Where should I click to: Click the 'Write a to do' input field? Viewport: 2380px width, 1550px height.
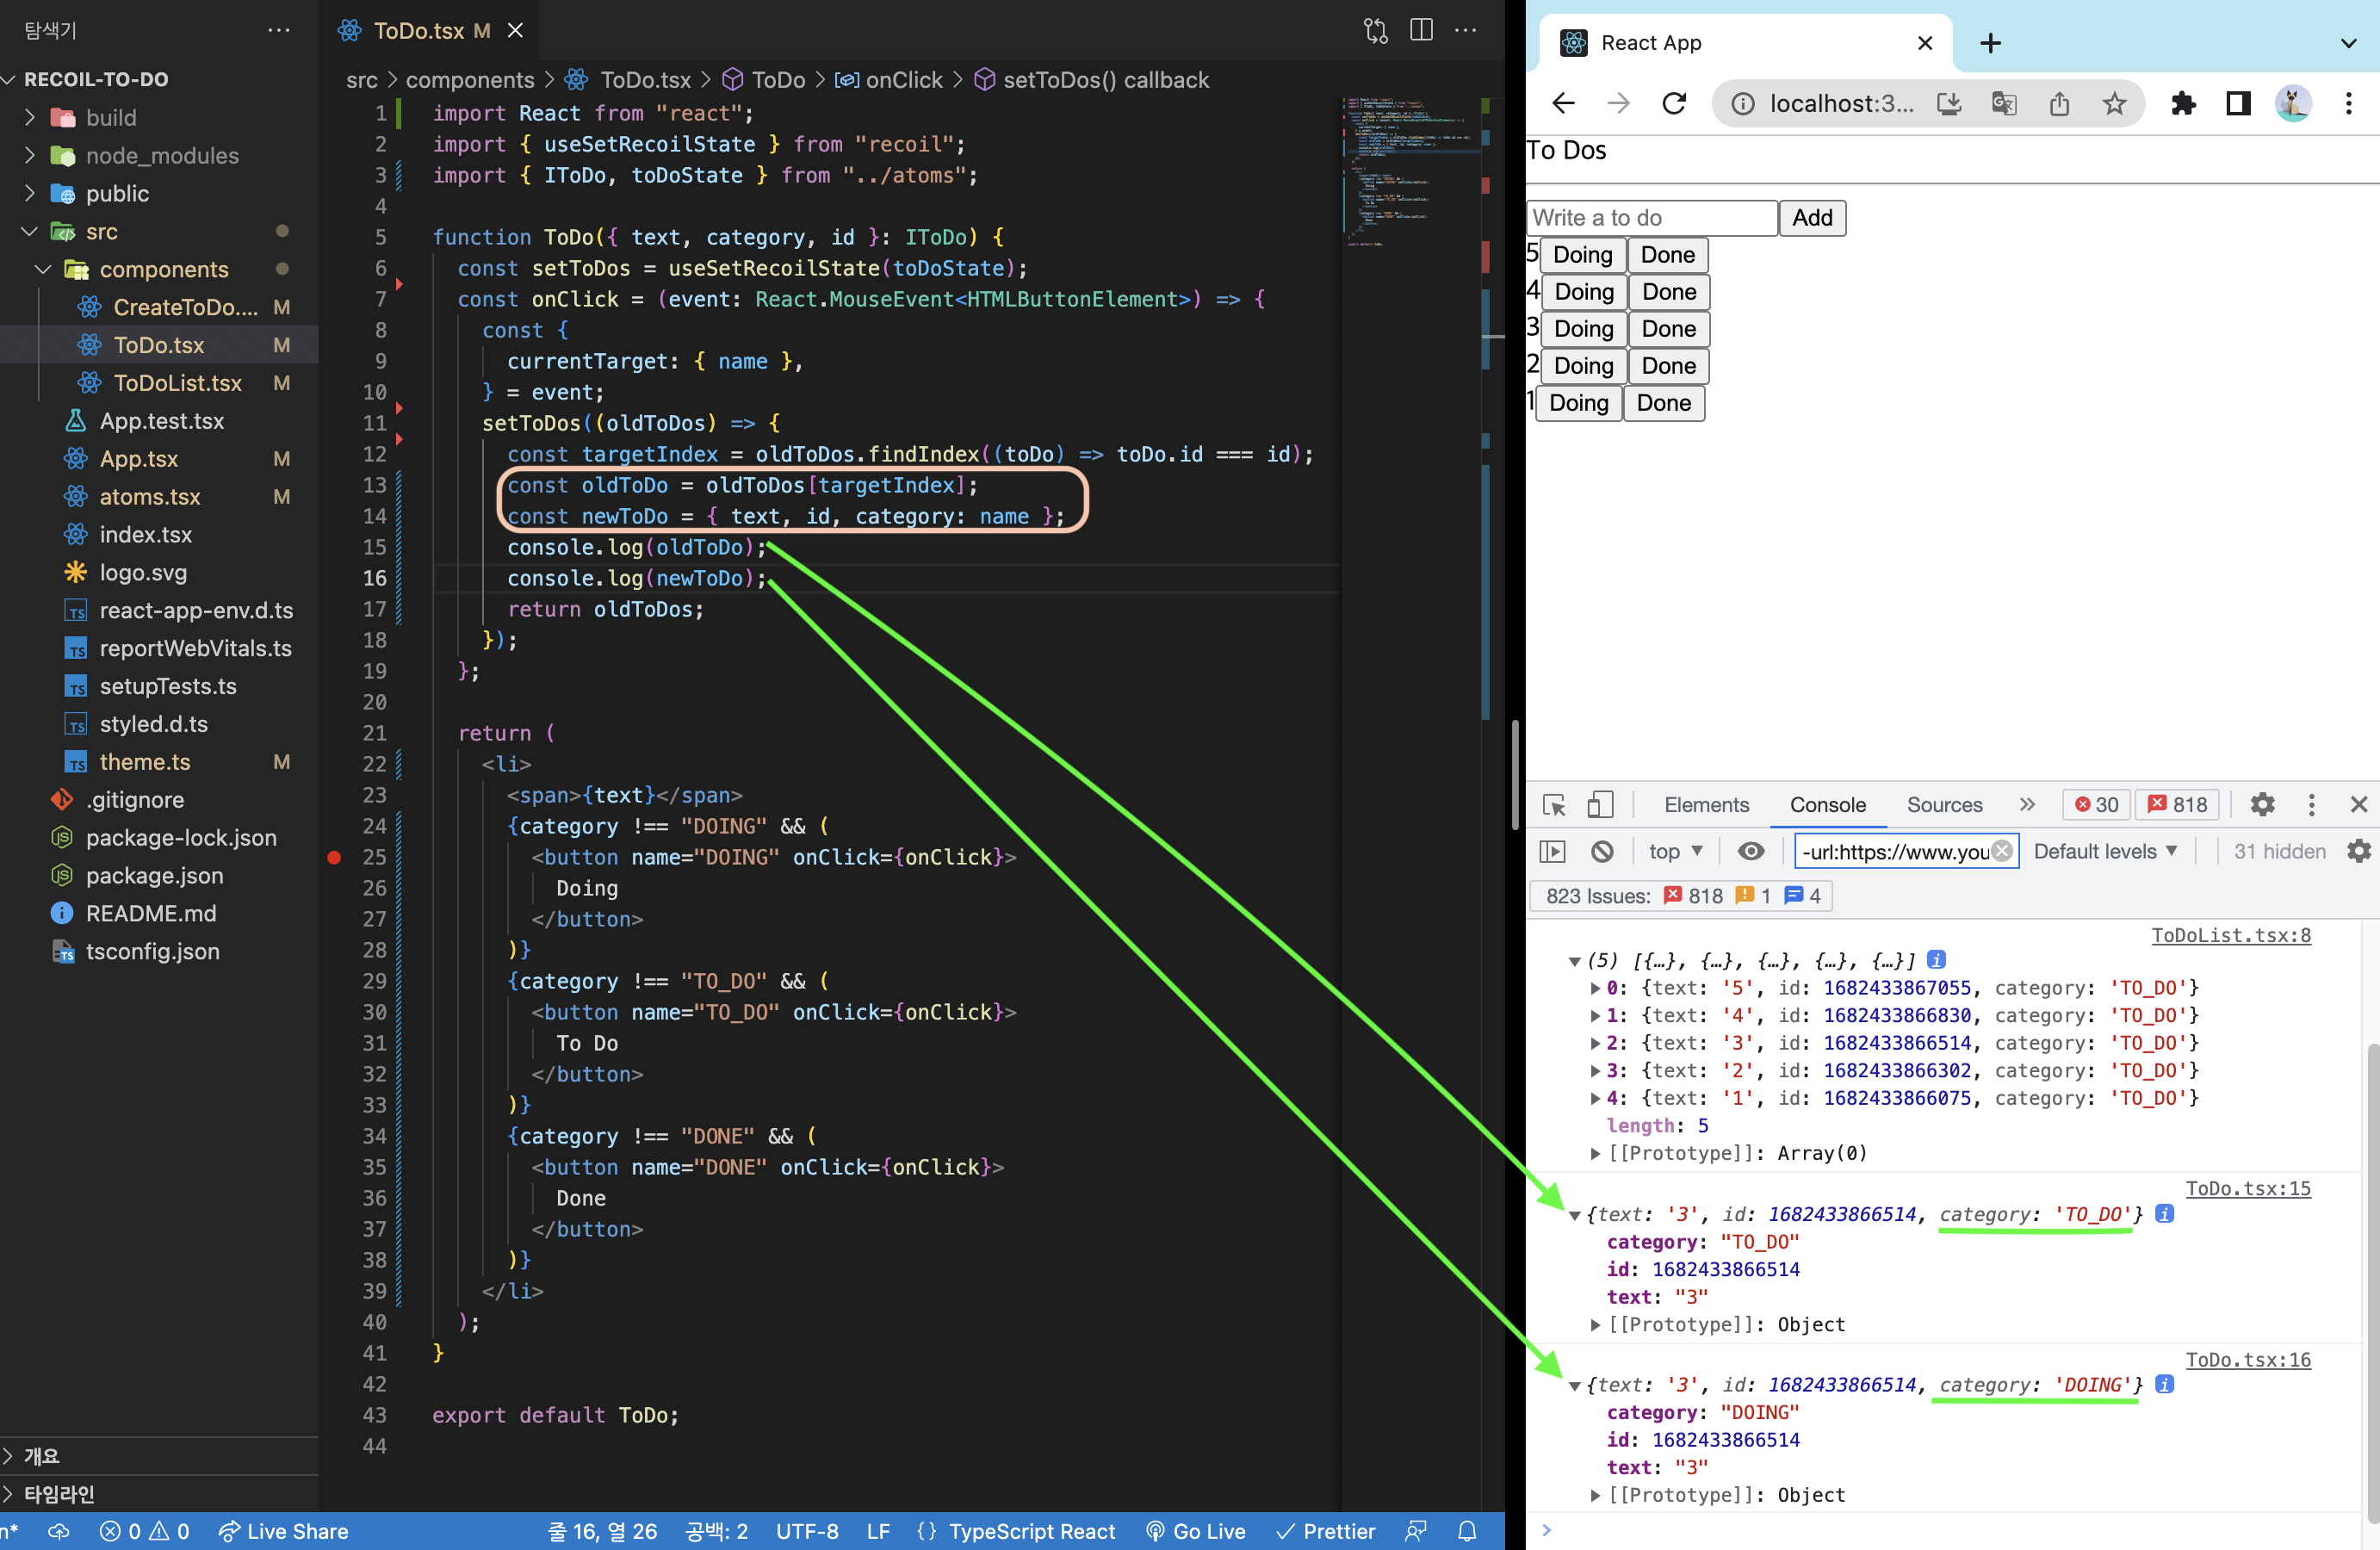point(1652,218)
